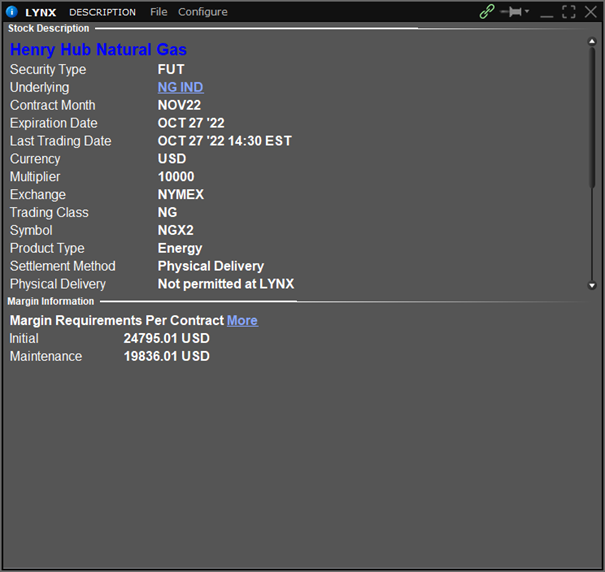
Task: Click the Initial margin label
Action: (x=24, y=338)
